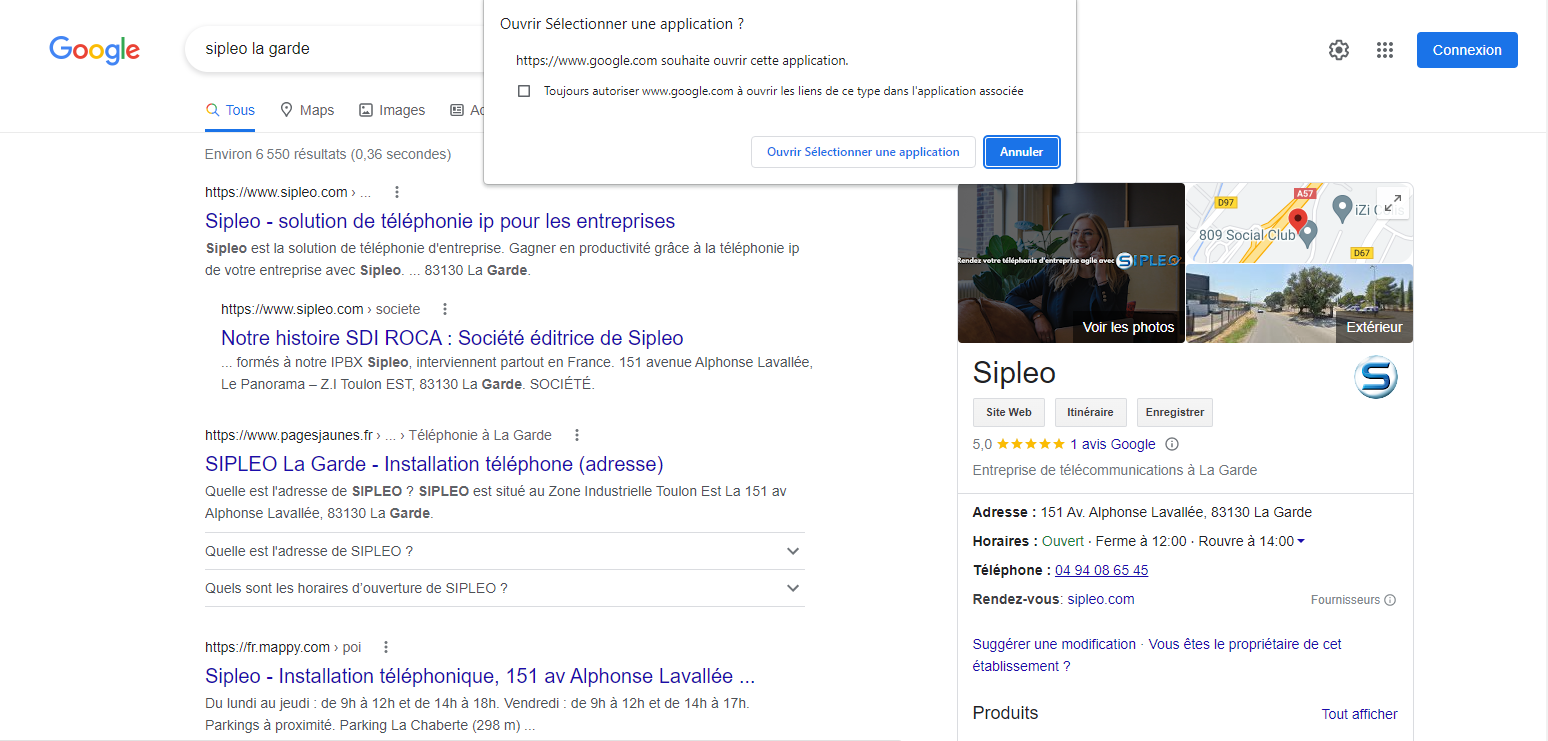Click Site Web button for Sipleo

click(x=1008, y=412)
